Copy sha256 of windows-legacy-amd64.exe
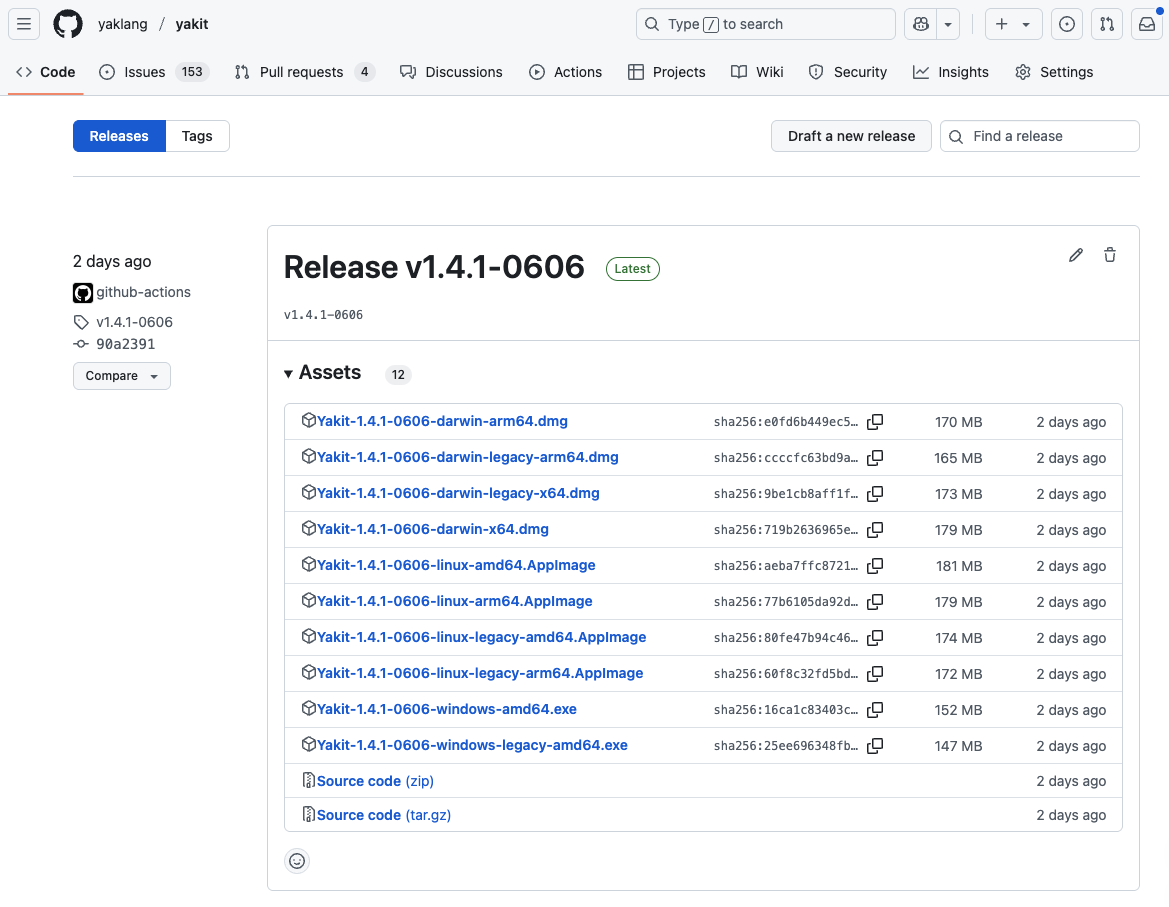The image size is (1169, 907). 875,746
